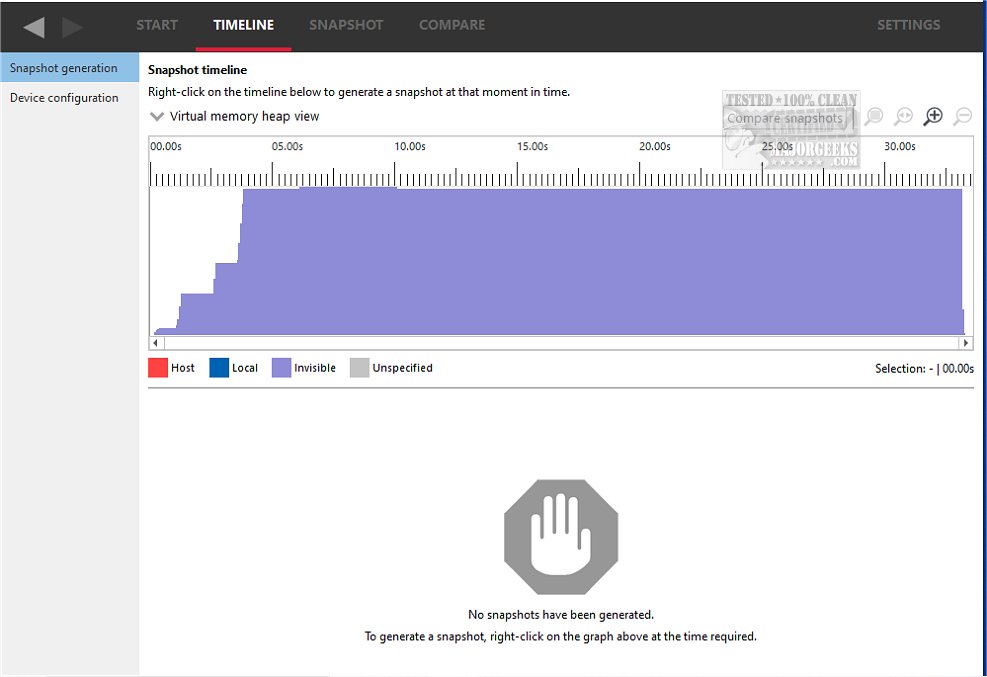
Task: Click the 15.00s marker on the timeline ruler
Action: coord(533,146)
